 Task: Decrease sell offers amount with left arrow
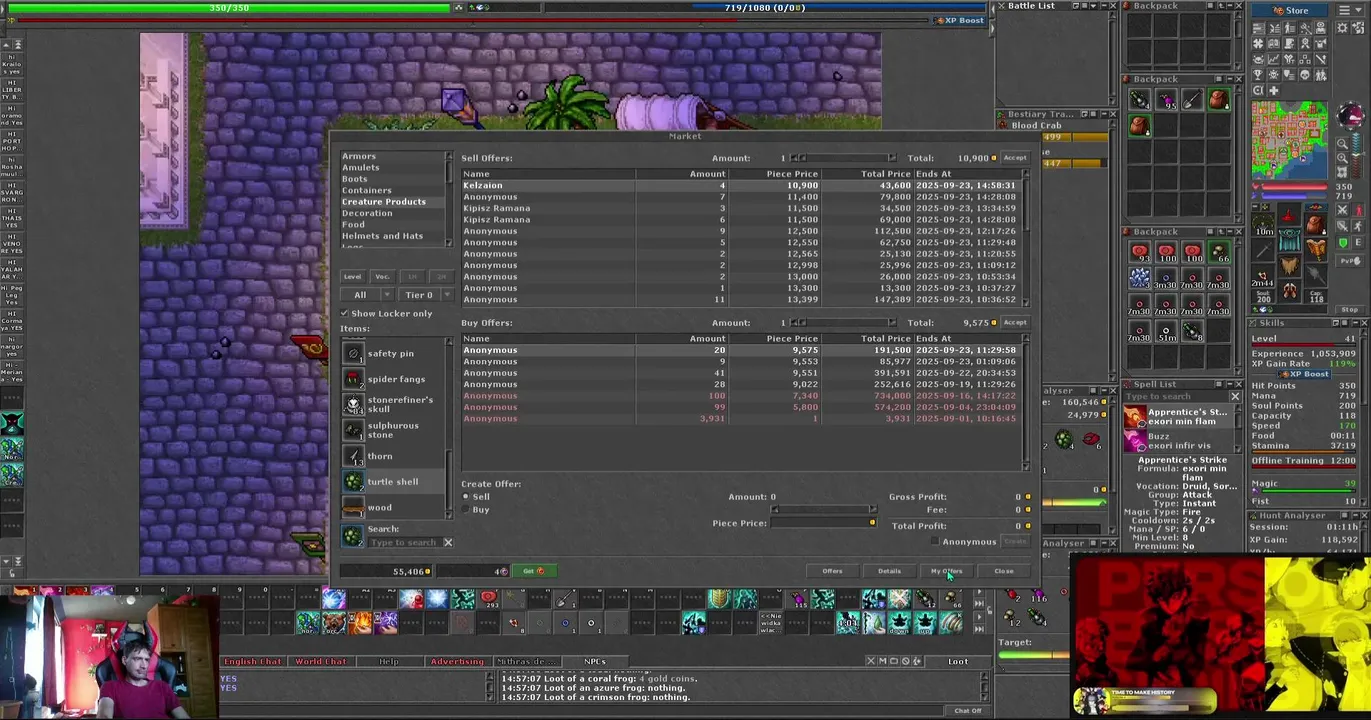pos(794,158)
